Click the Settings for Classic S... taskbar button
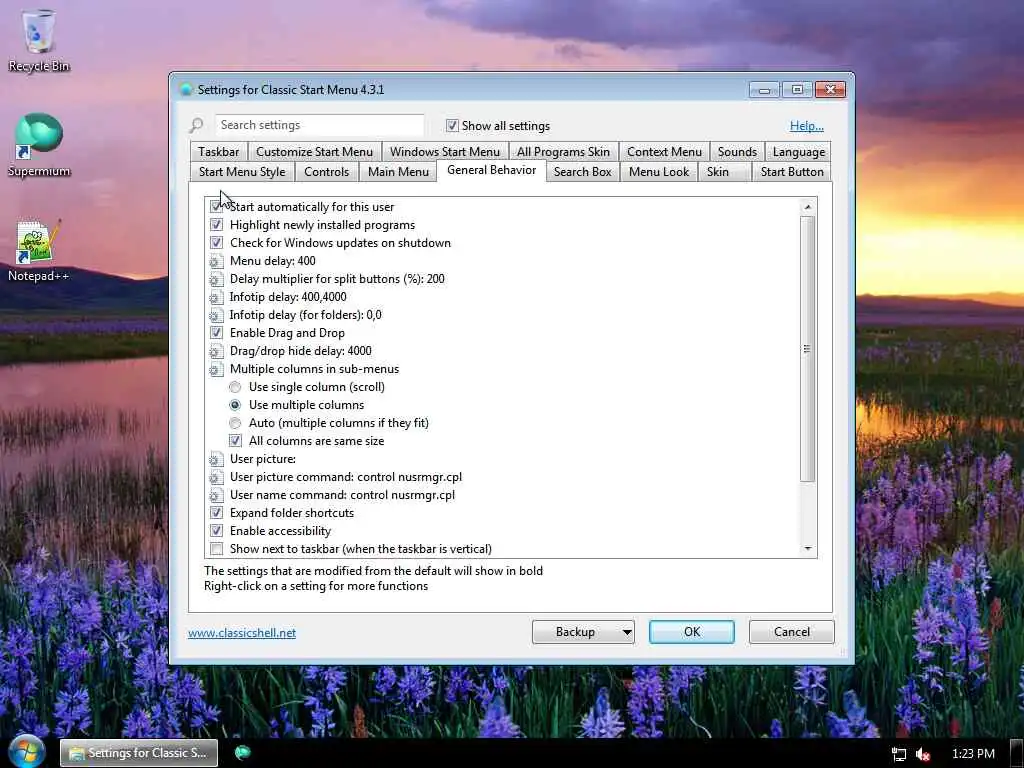This screenshot has width=1024, height=768. tap(139, 753)
